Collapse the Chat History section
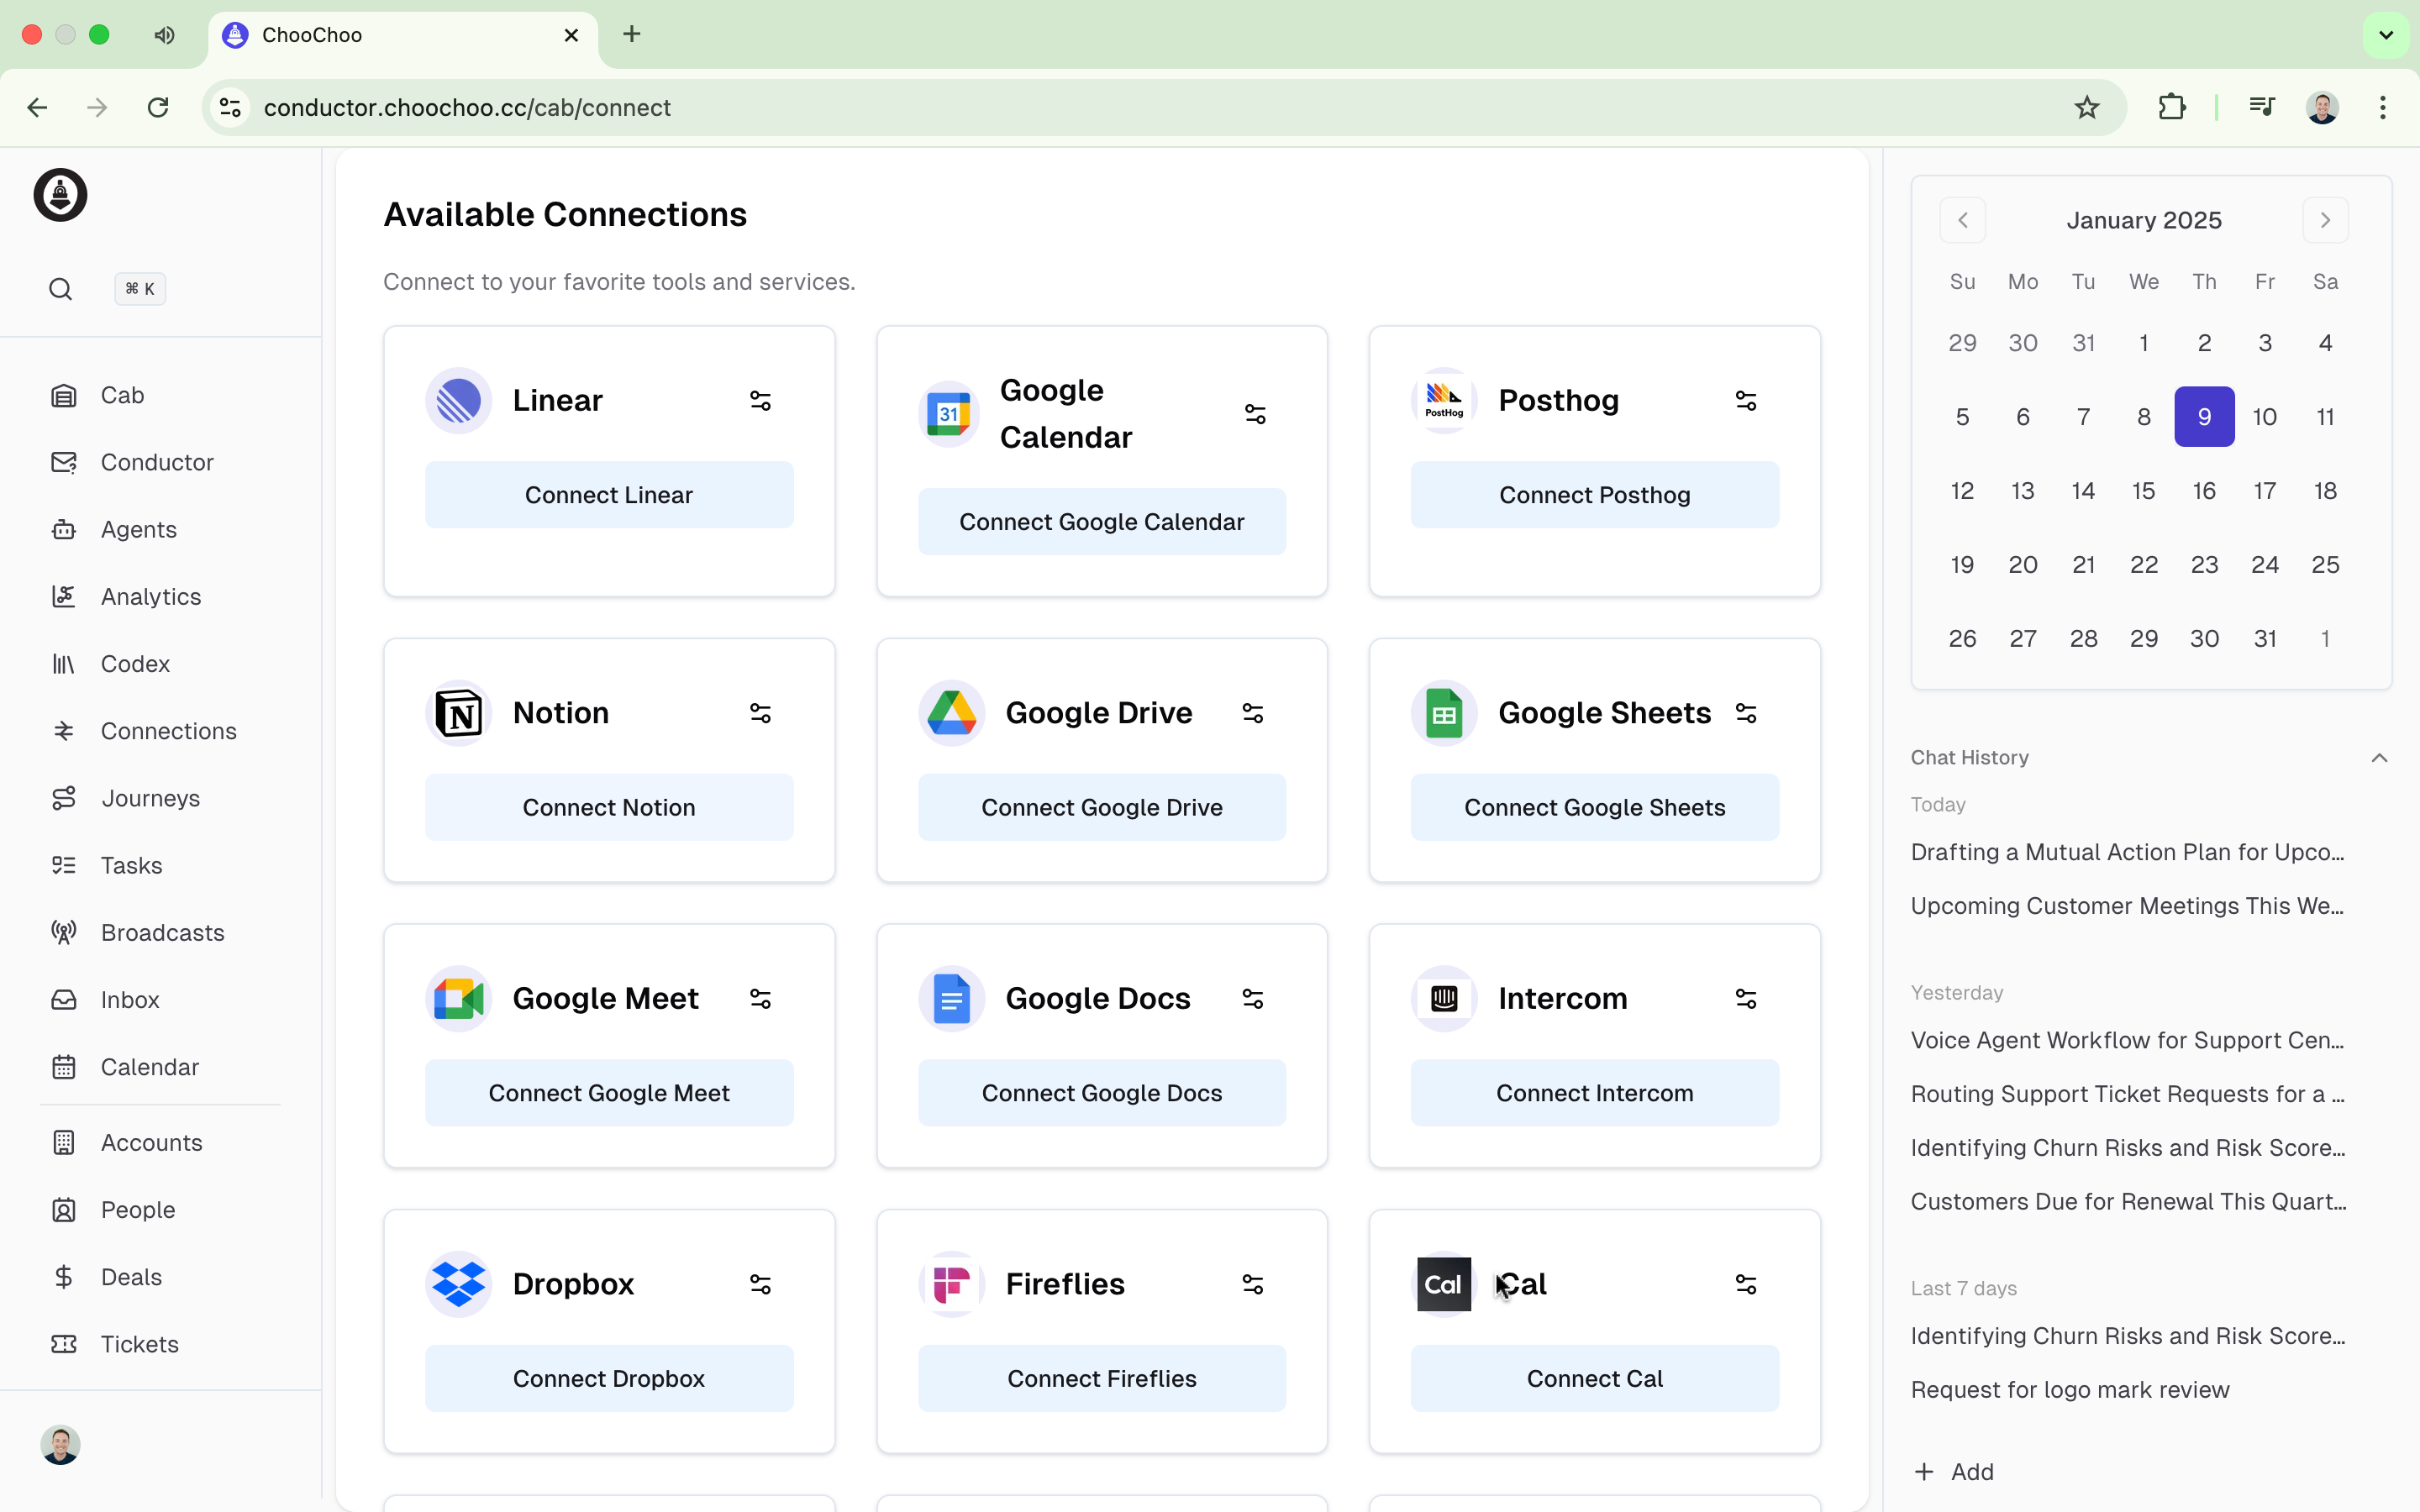The height and width of the screenshot is (1512, 2420). tap(2379, 758)
